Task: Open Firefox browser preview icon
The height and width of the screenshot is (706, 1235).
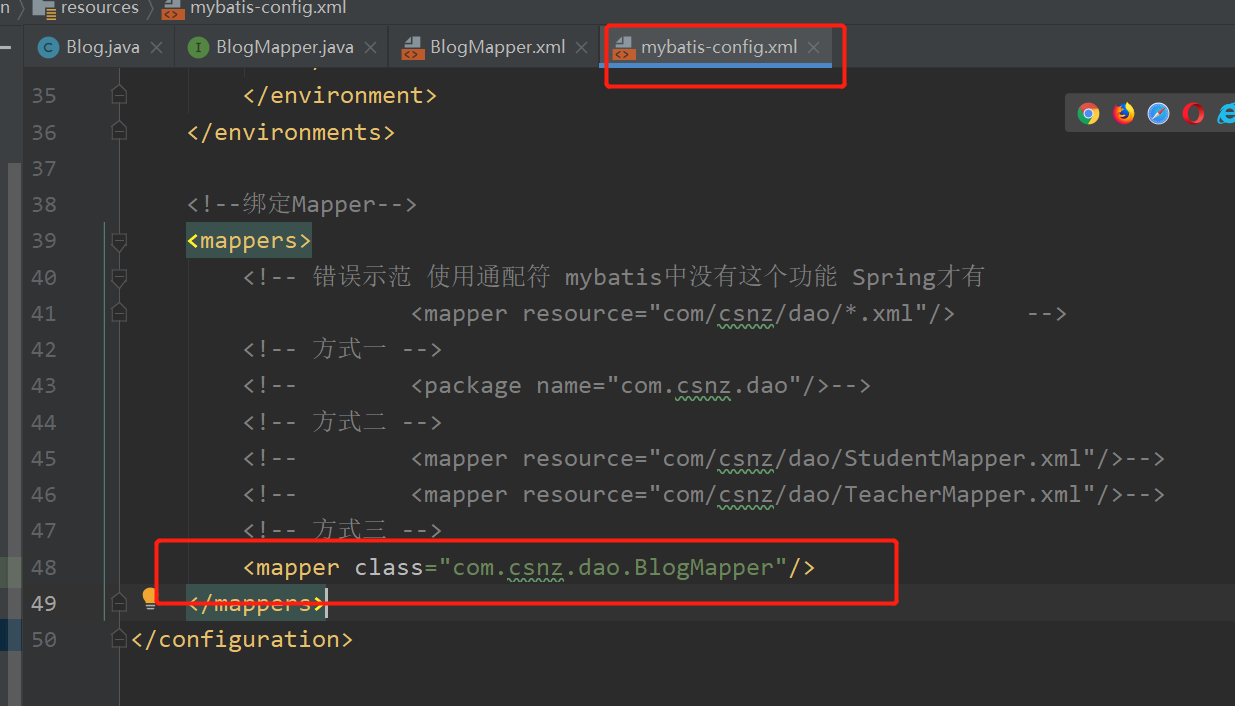Action: [1124, 114]
